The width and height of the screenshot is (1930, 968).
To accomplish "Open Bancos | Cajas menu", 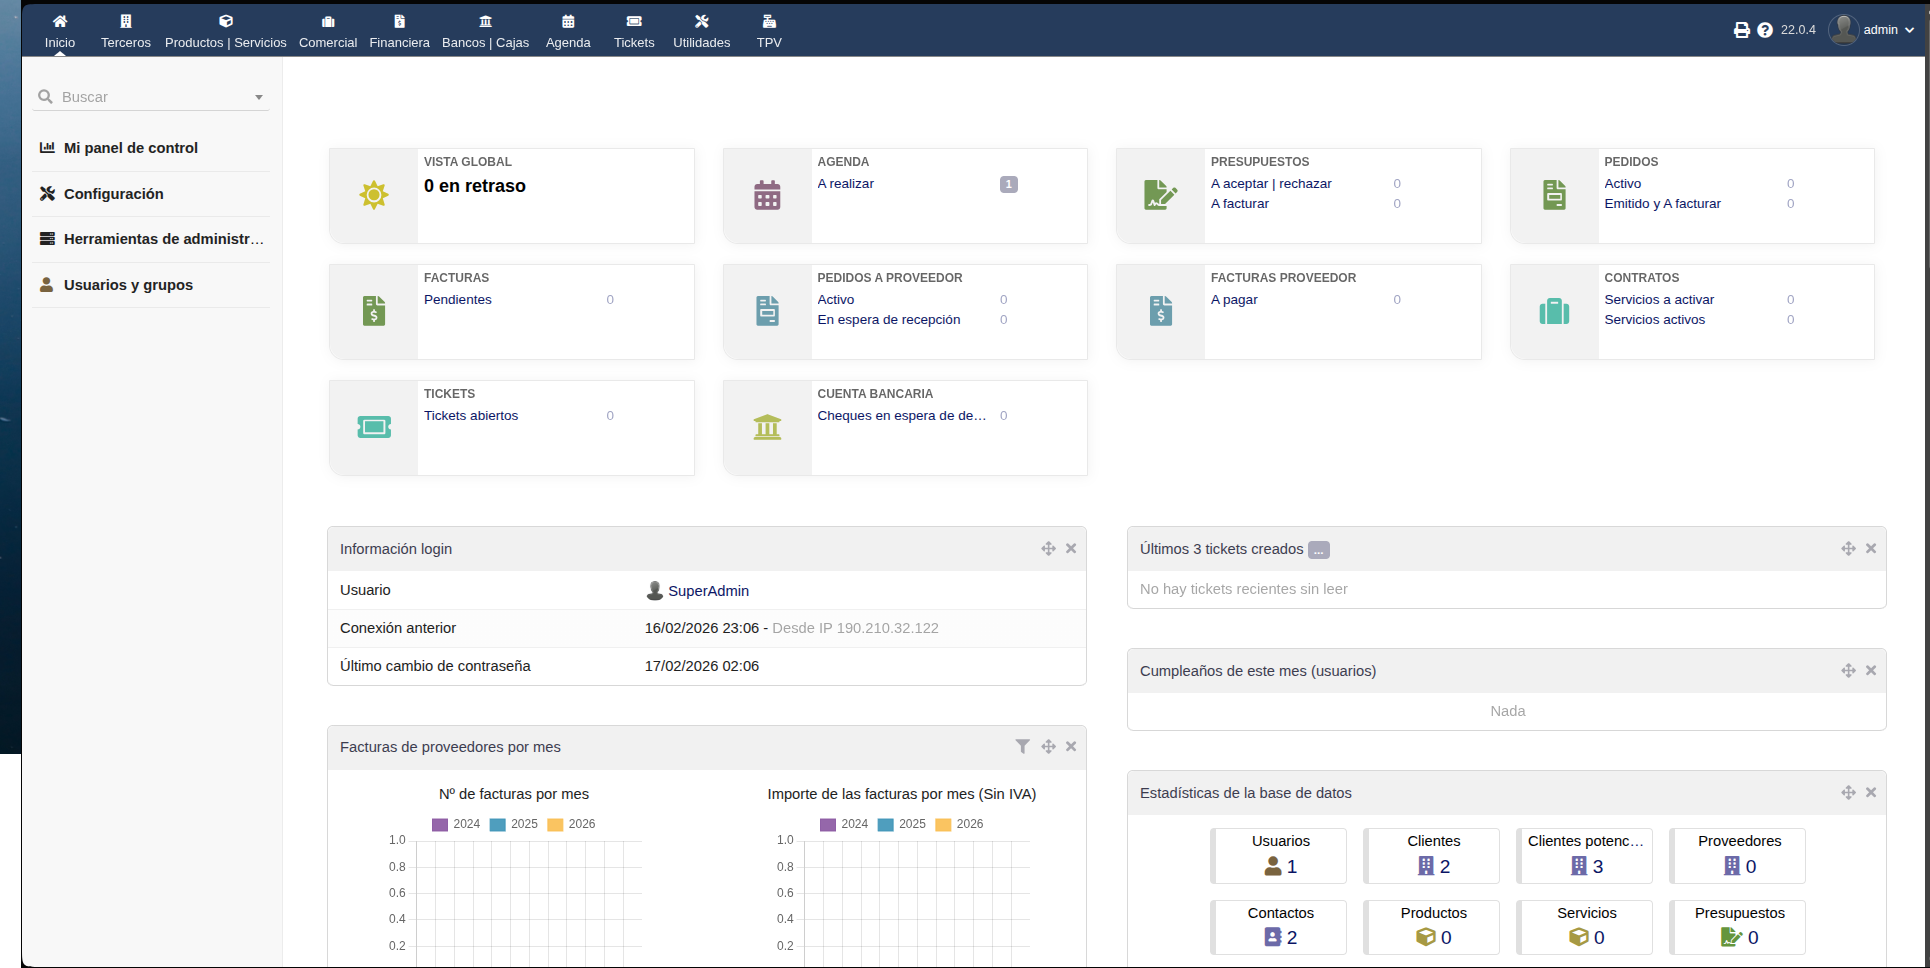I will coord(486,31).
